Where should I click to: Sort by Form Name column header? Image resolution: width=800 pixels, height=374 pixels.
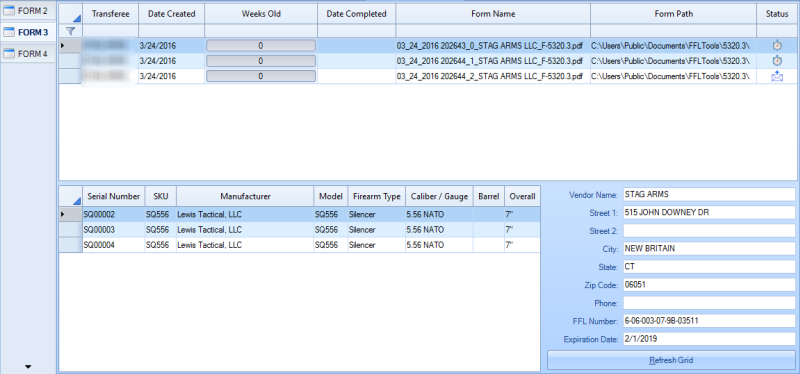[x=493, y=14]
